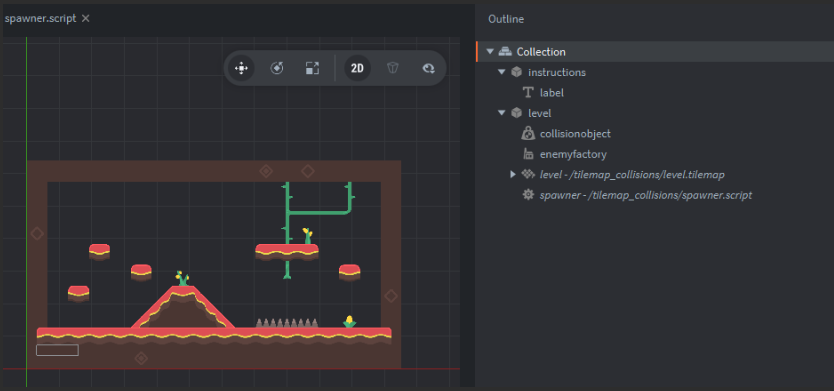Collapse the level game object arrow

(x=501, y=113)
